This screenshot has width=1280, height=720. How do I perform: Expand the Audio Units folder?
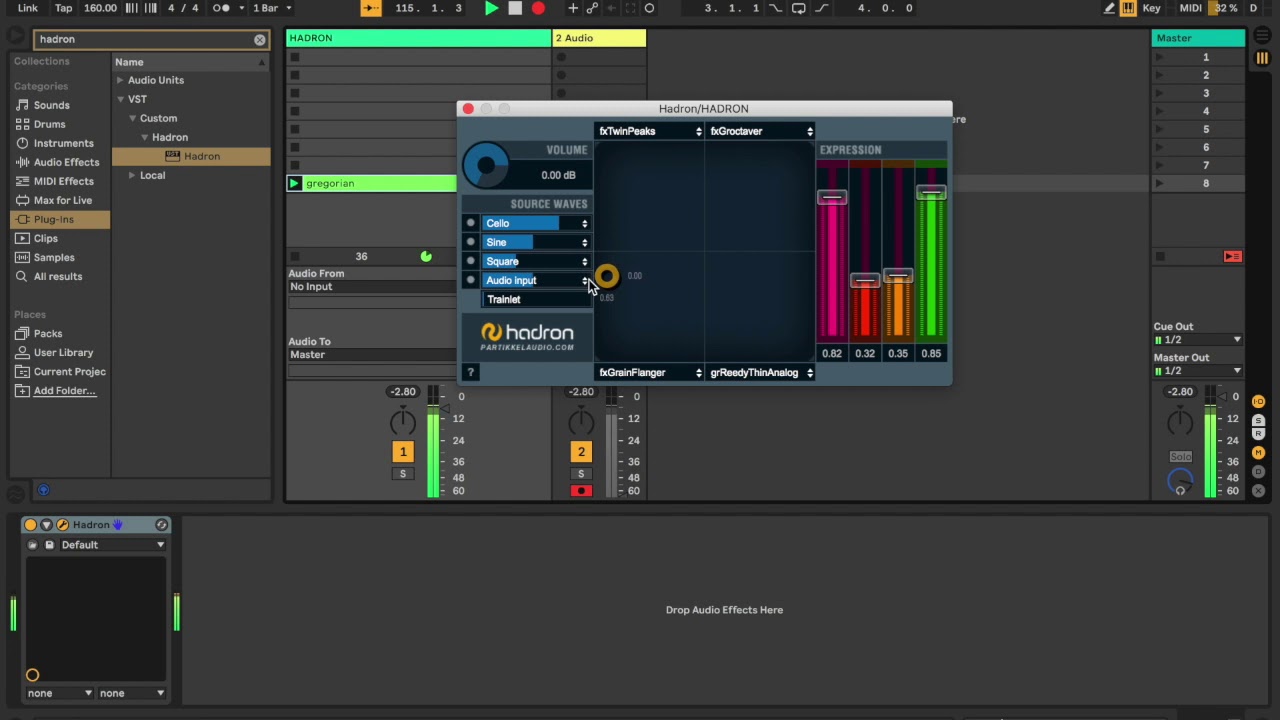[120, 80]
